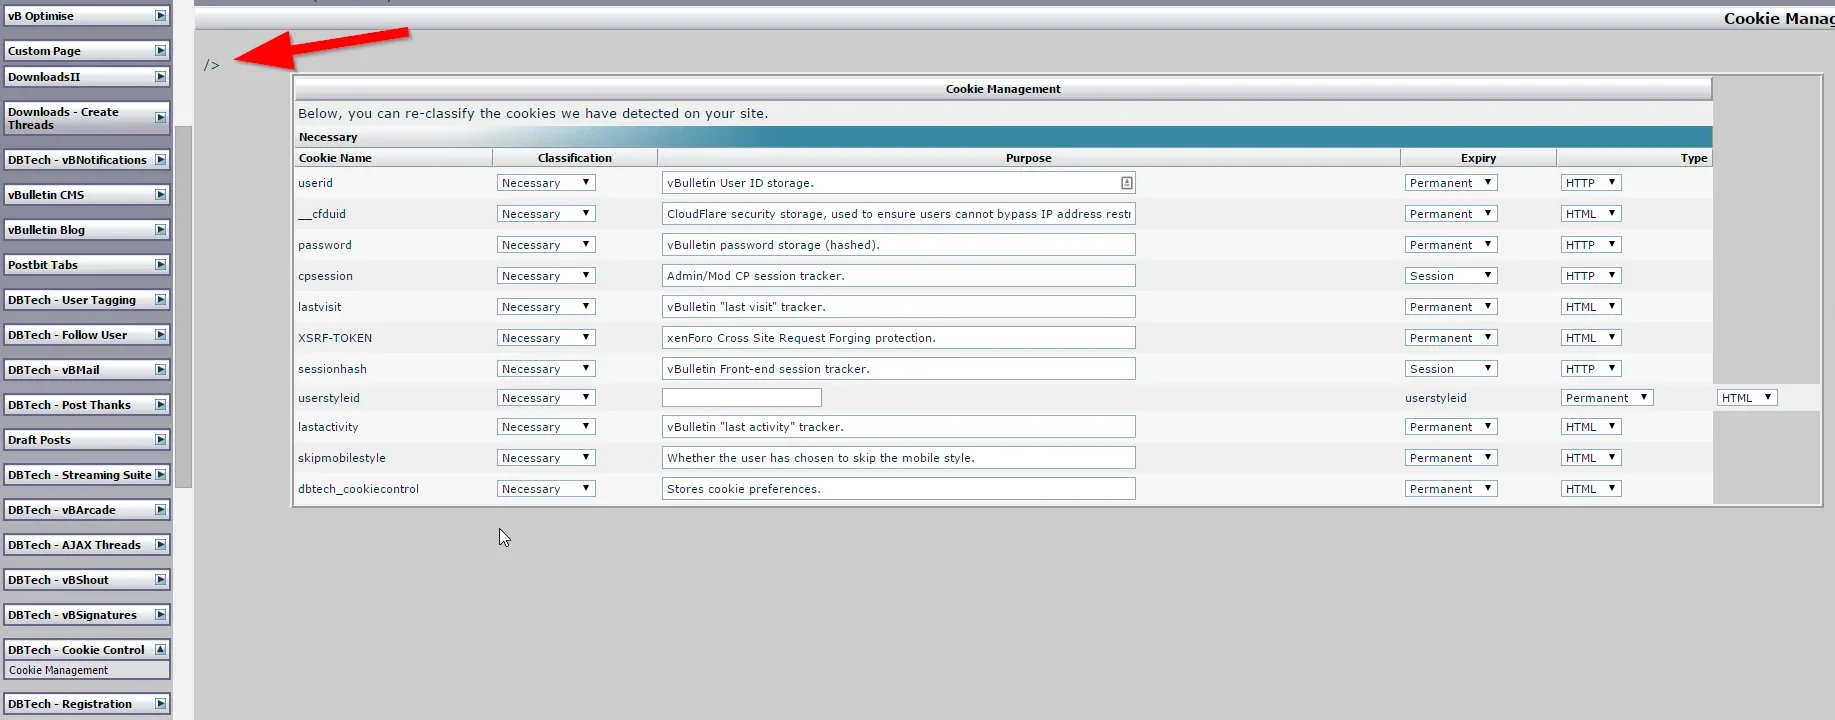Open Expiry dropdown for cpsession
The height and width of the screenshot is (720, 1835).
tap(1451, 276)
